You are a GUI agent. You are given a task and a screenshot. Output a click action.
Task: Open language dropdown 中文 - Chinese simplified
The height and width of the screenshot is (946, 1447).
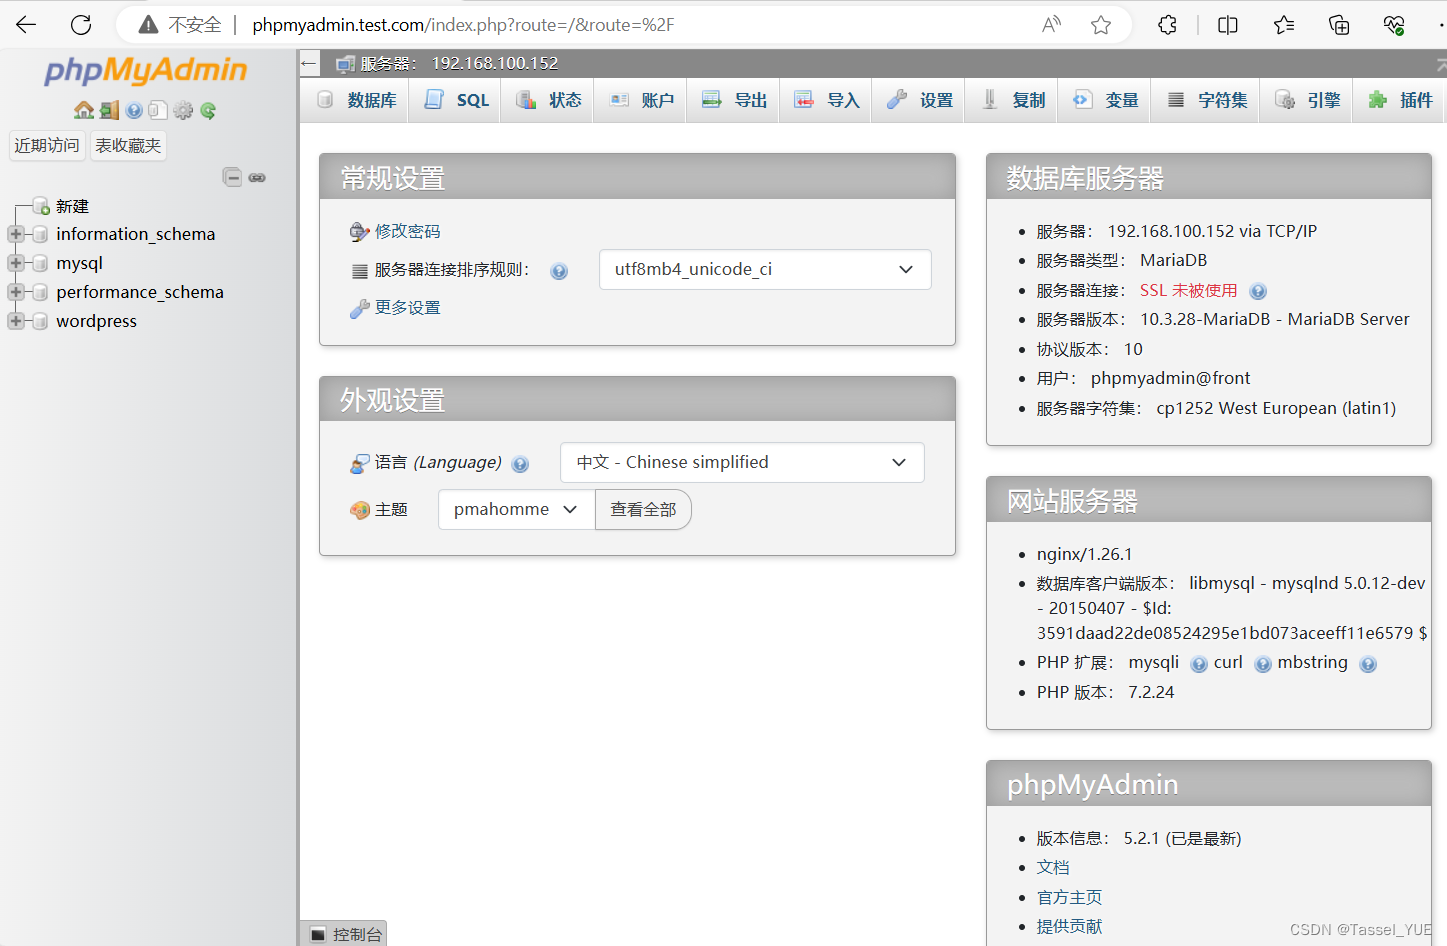tap(742, 462)
